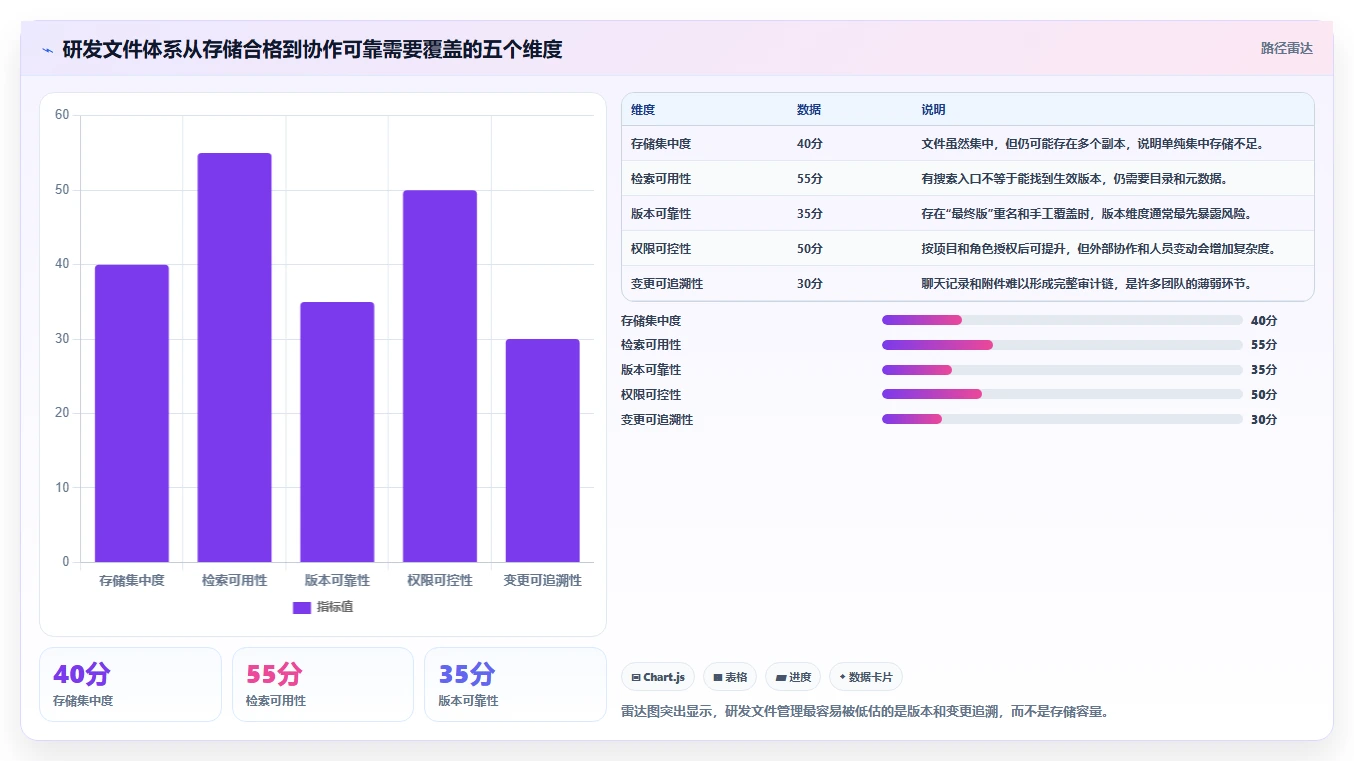The height and width of the screenshot is (761, 1354).
Task: Click the 存储集中度 progress bar
Action: pos(1062,320)
